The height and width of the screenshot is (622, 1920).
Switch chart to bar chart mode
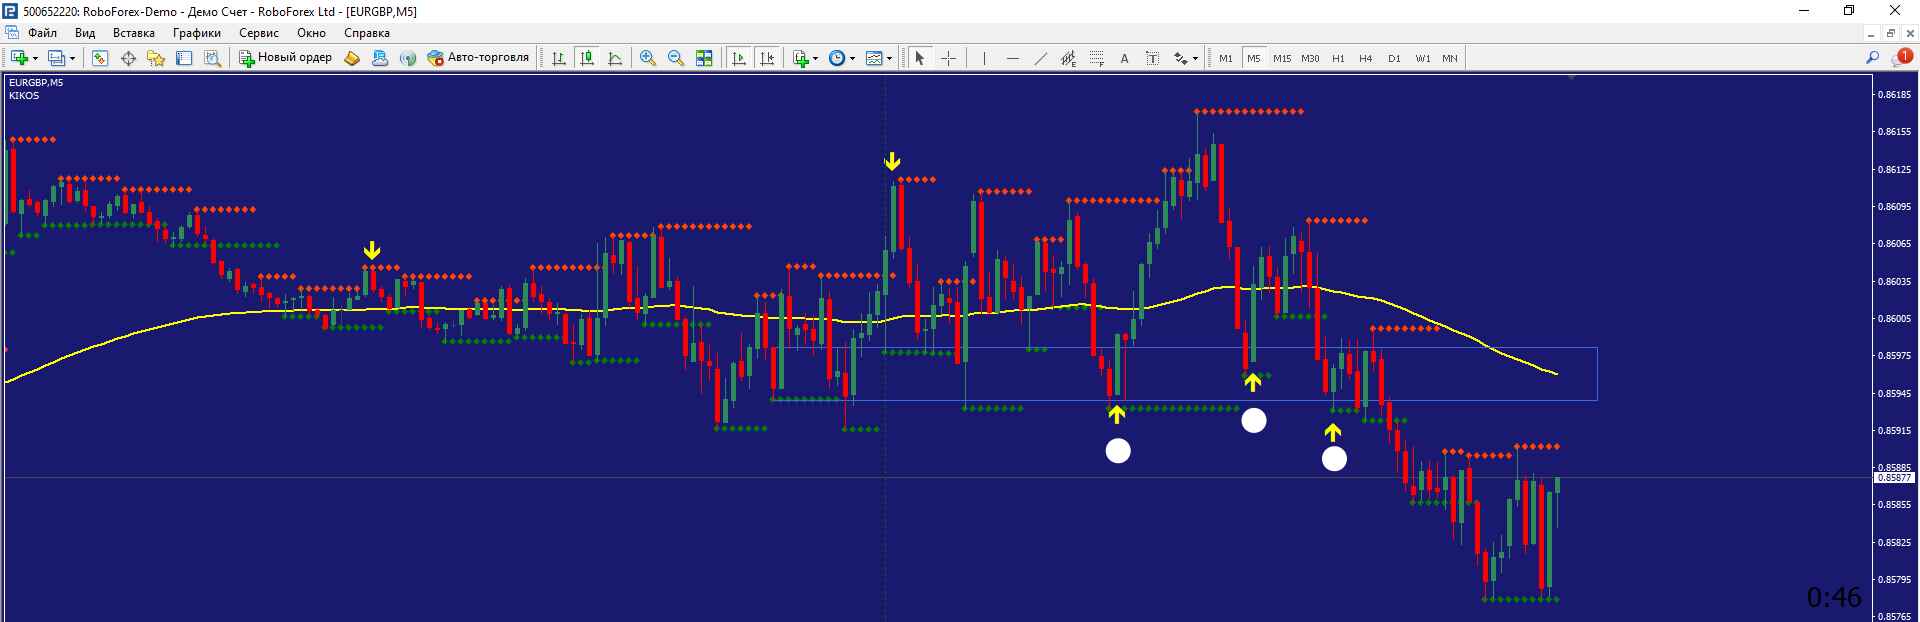point(559,58)
